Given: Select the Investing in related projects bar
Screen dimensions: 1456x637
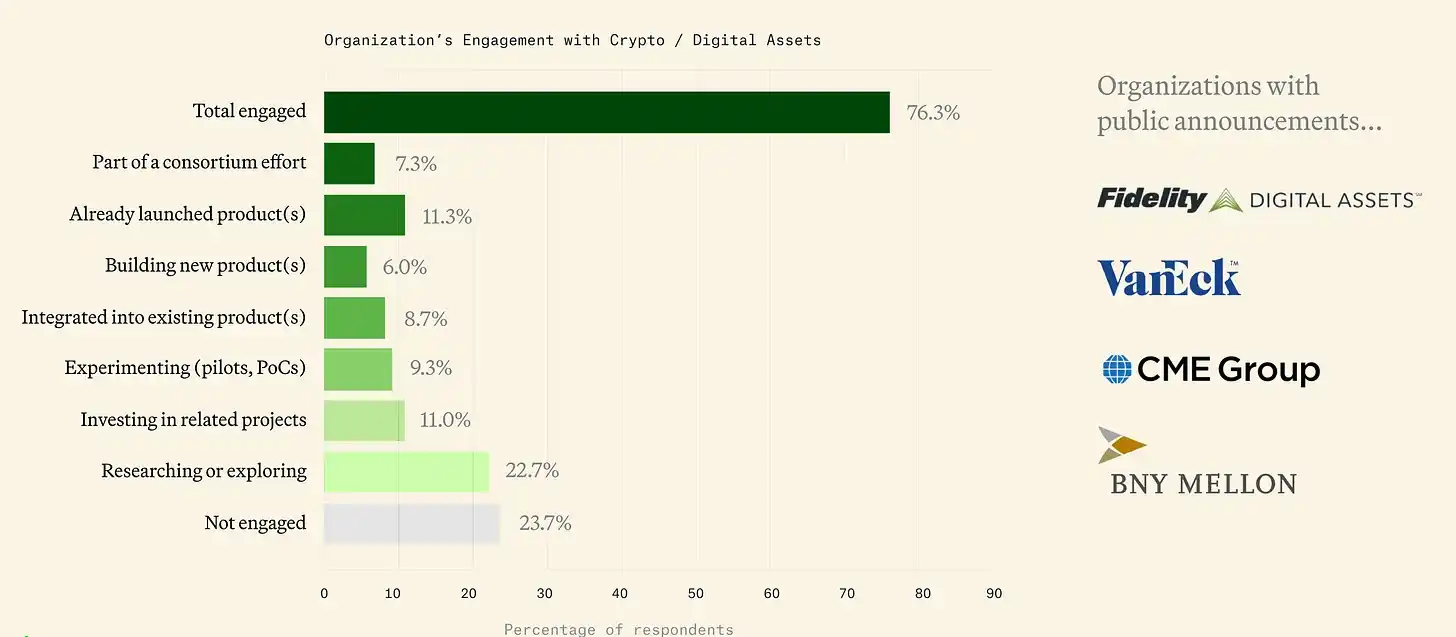Looking at the screenshot, I should click(x=364, y=420).
